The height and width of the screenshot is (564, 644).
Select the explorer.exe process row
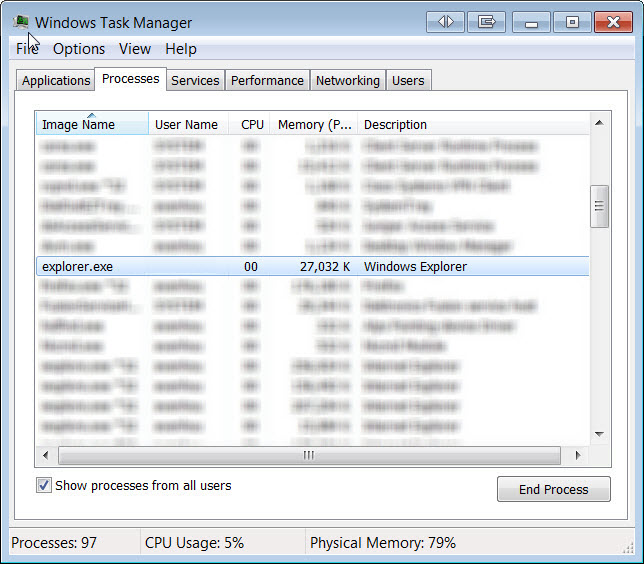point(313,267)
